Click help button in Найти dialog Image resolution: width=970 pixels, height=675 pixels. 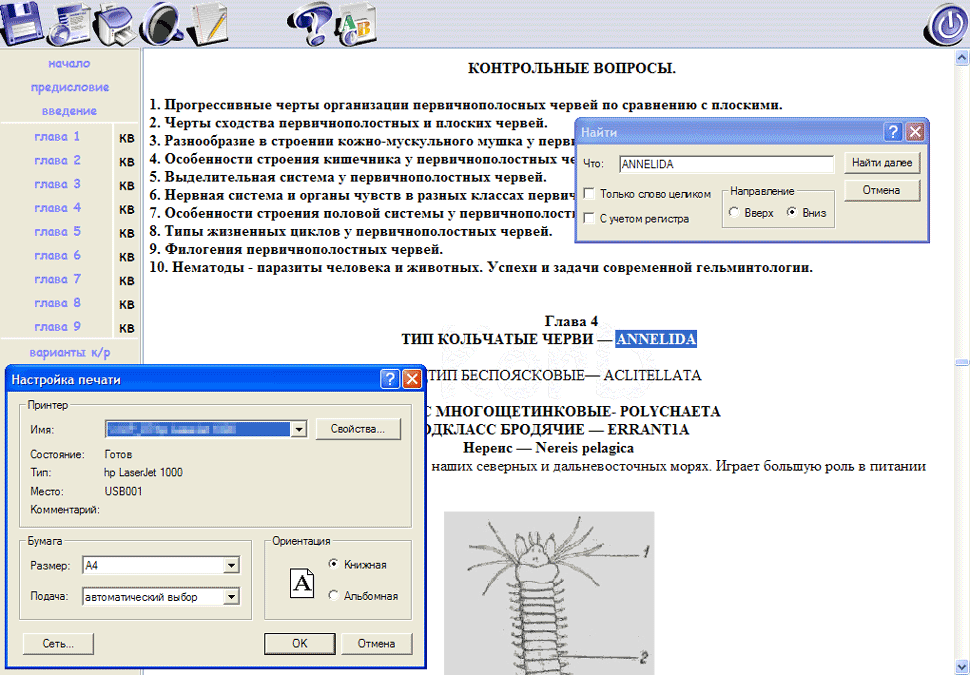pyautogui.click(x=893, y=132)
